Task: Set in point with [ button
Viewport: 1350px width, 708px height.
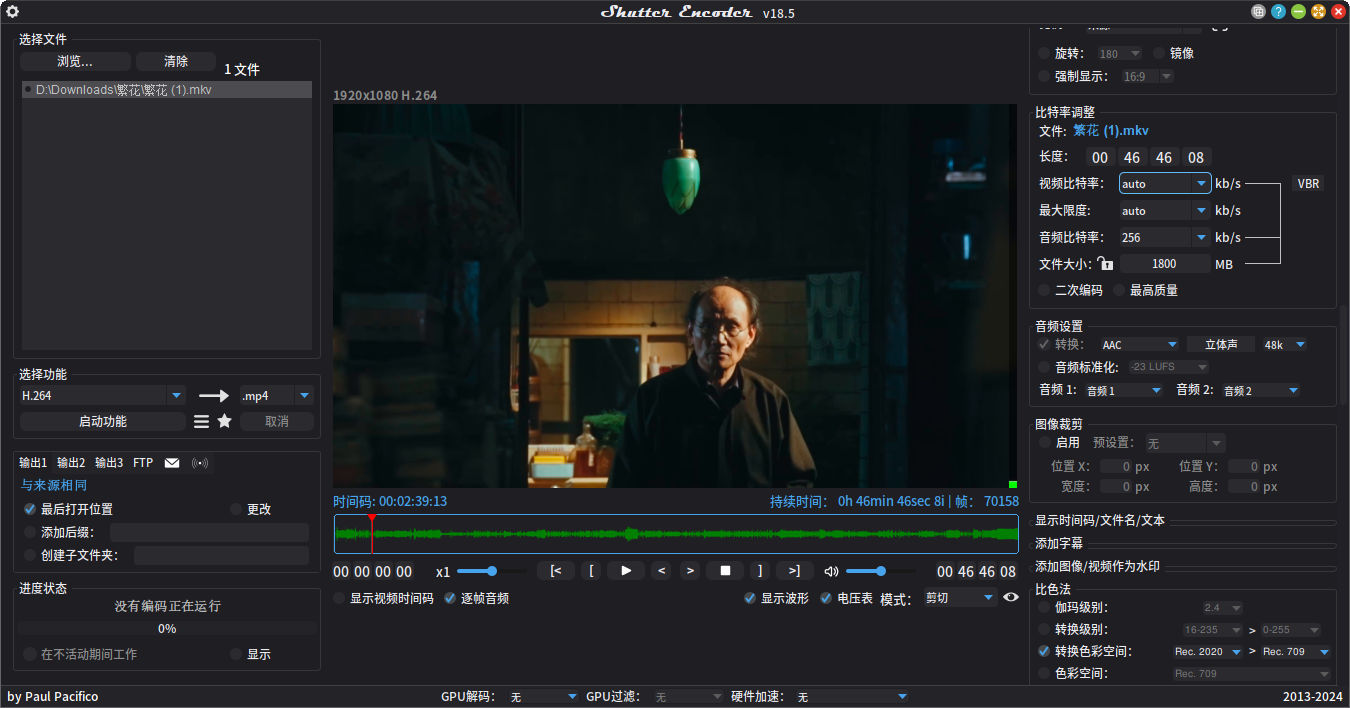Action: [x=591, y=571]
